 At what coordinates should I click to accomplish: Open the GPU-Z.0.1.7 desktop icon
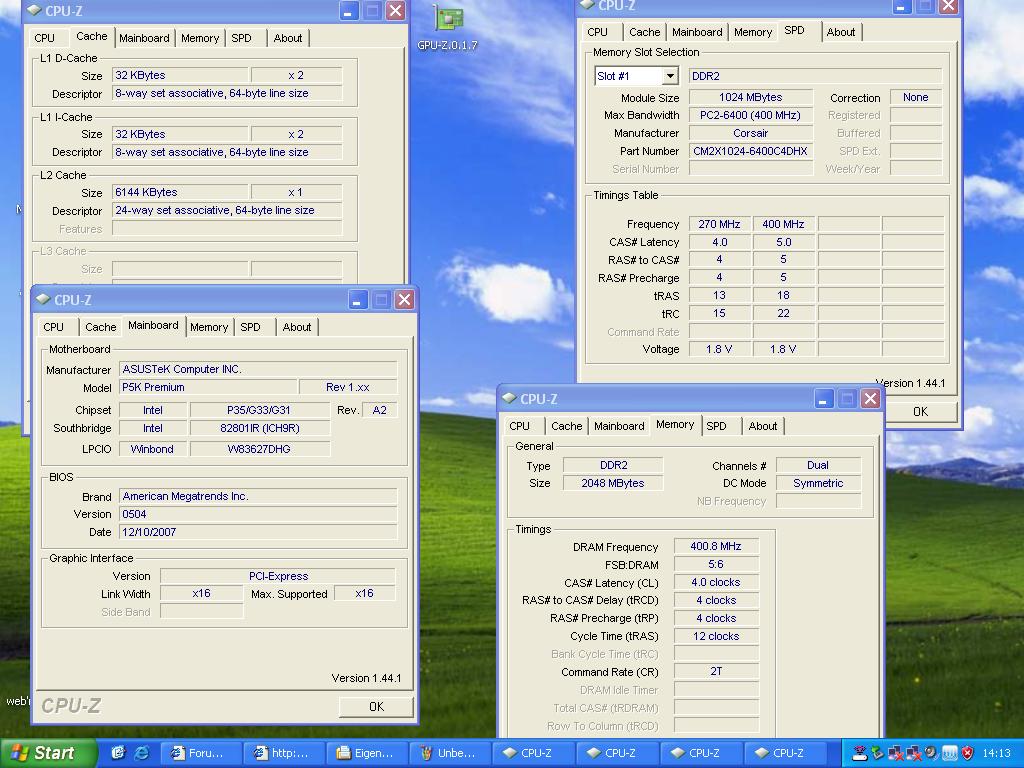[448, 26]
